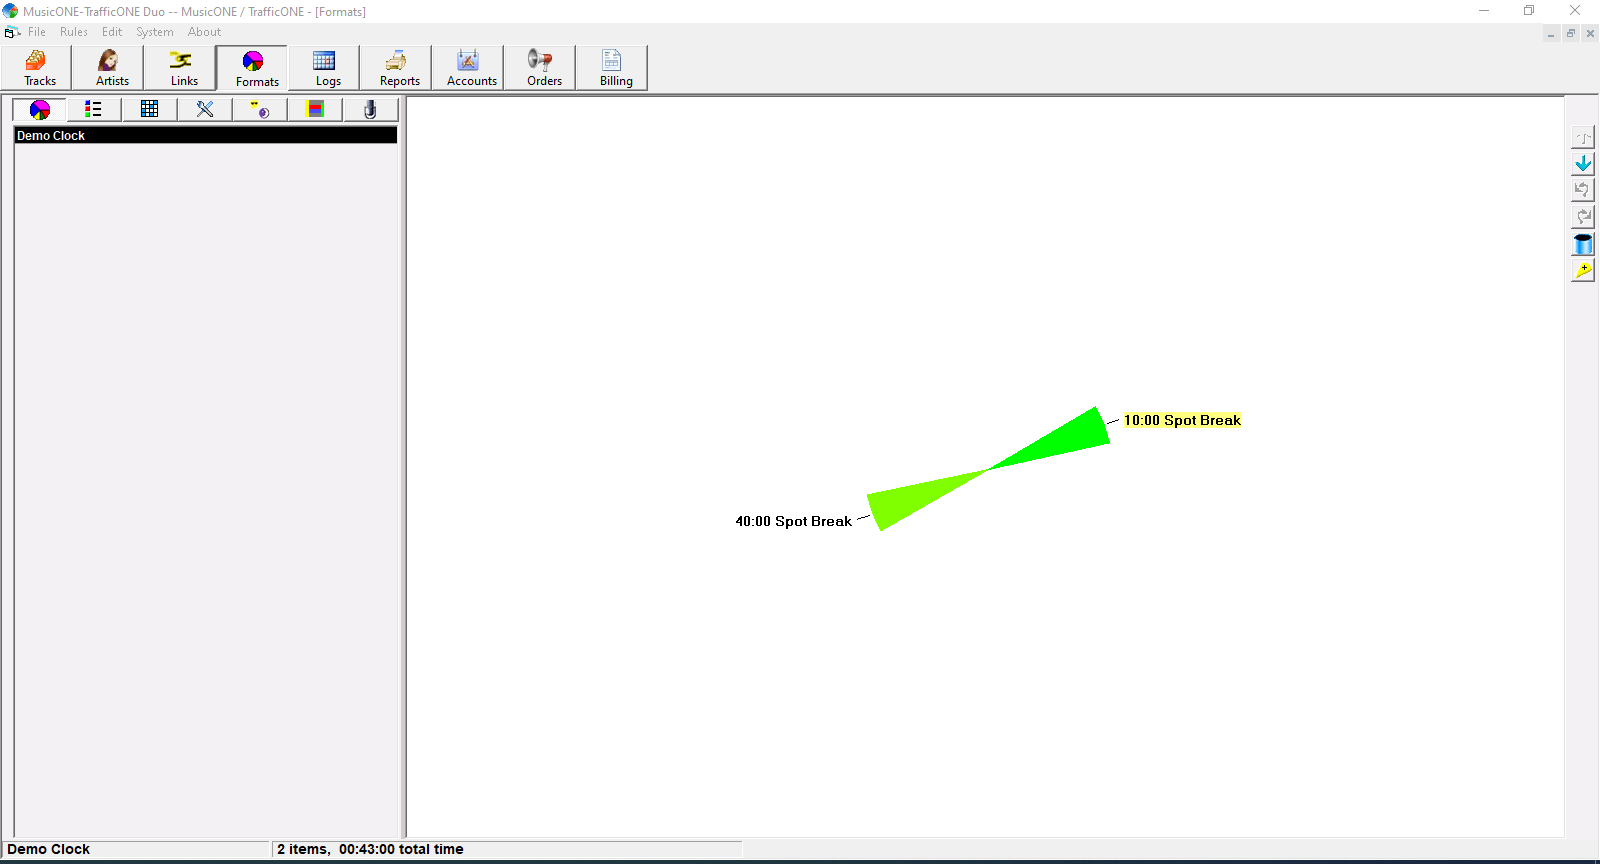Screen dimensions: 1600x864
Task: Select the colored stripes tab icon
Action: (x=315, y=109)
